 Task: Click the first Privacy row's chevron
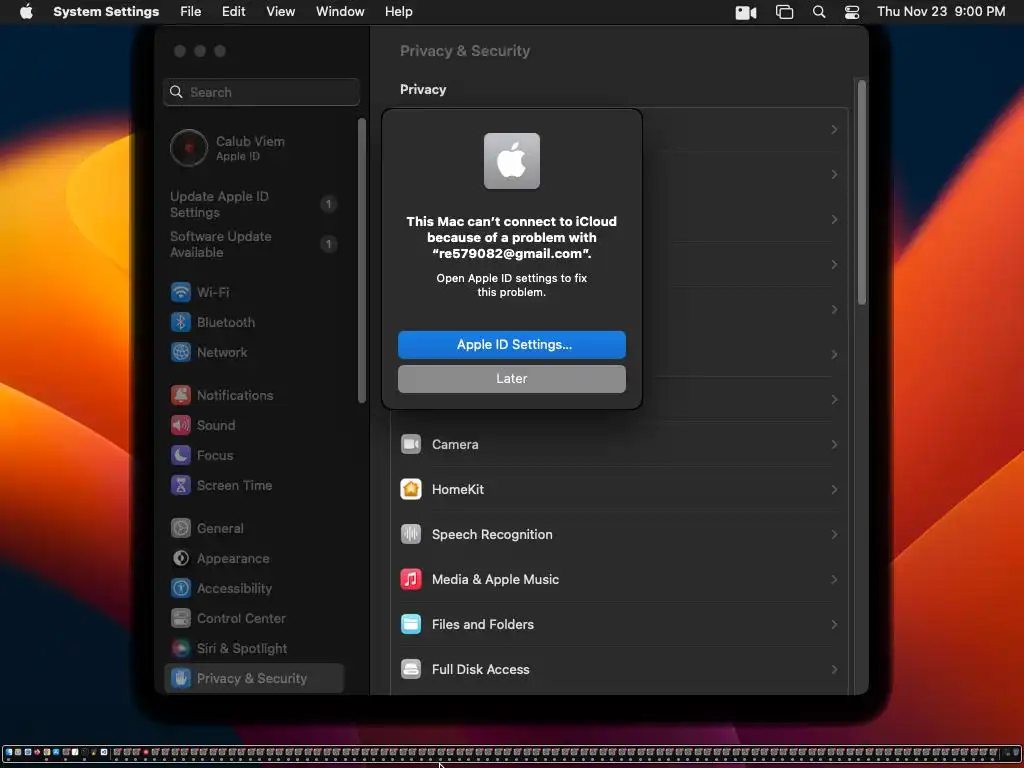click(834, 129)
